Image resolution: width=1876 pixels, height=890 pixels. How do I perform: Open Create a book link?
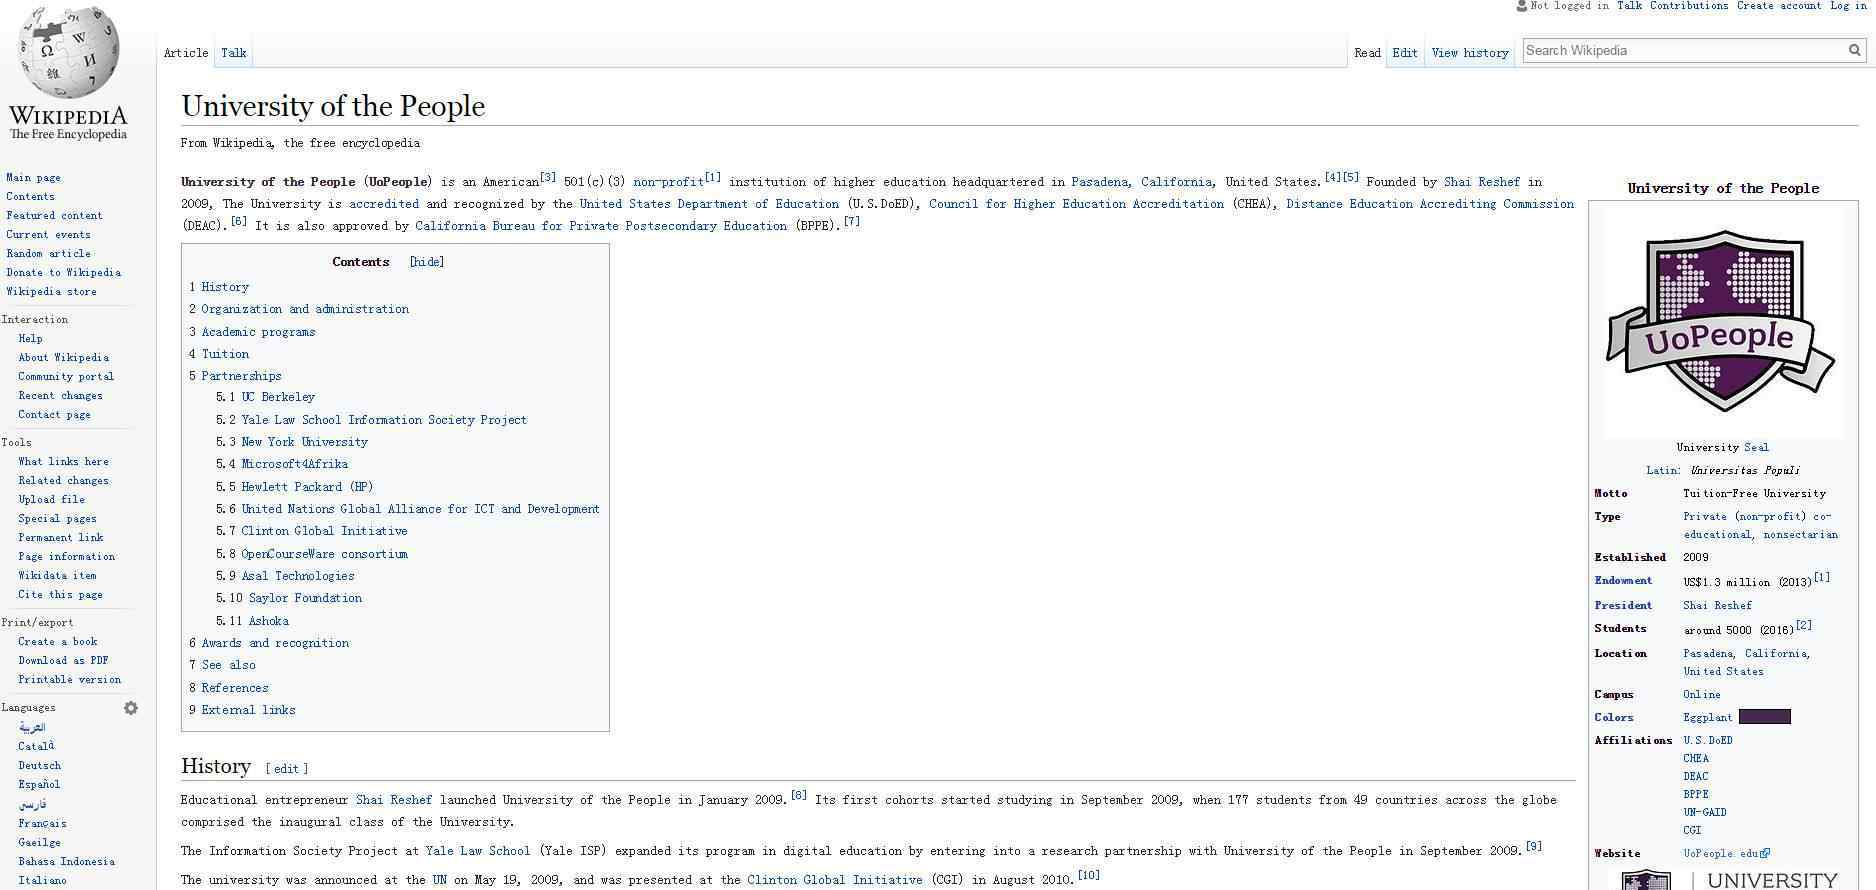58,642
